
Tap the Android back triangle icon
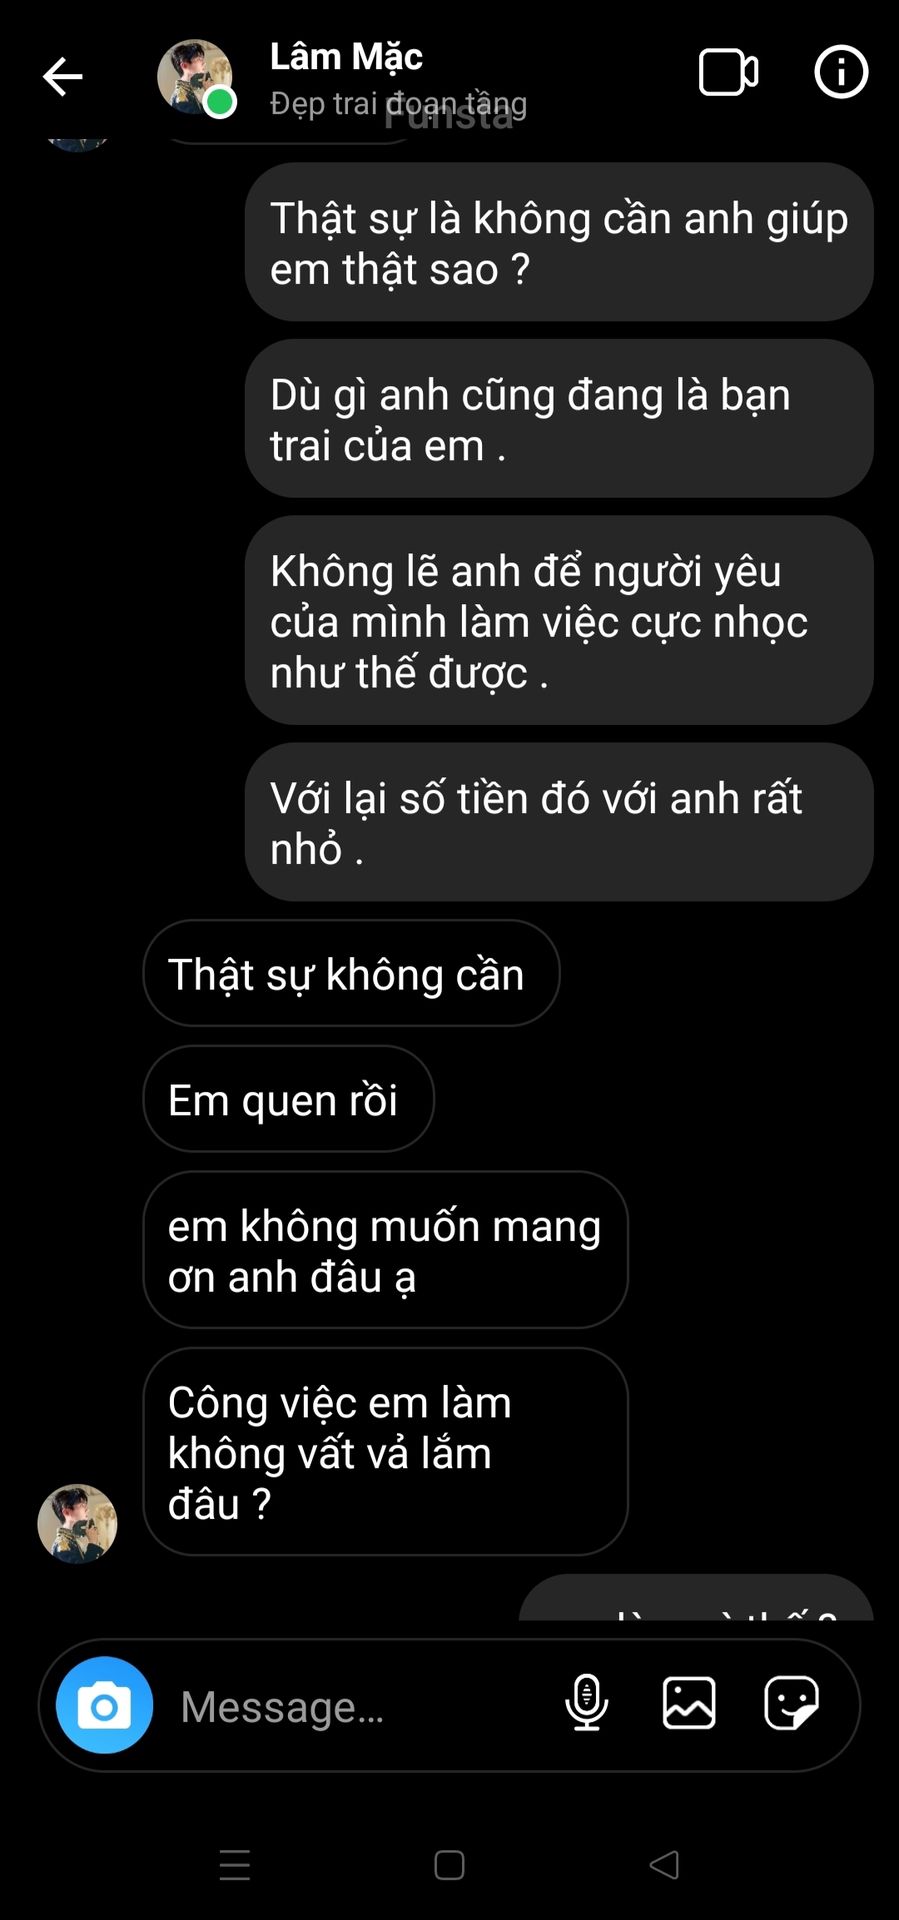pos(664,1865)
